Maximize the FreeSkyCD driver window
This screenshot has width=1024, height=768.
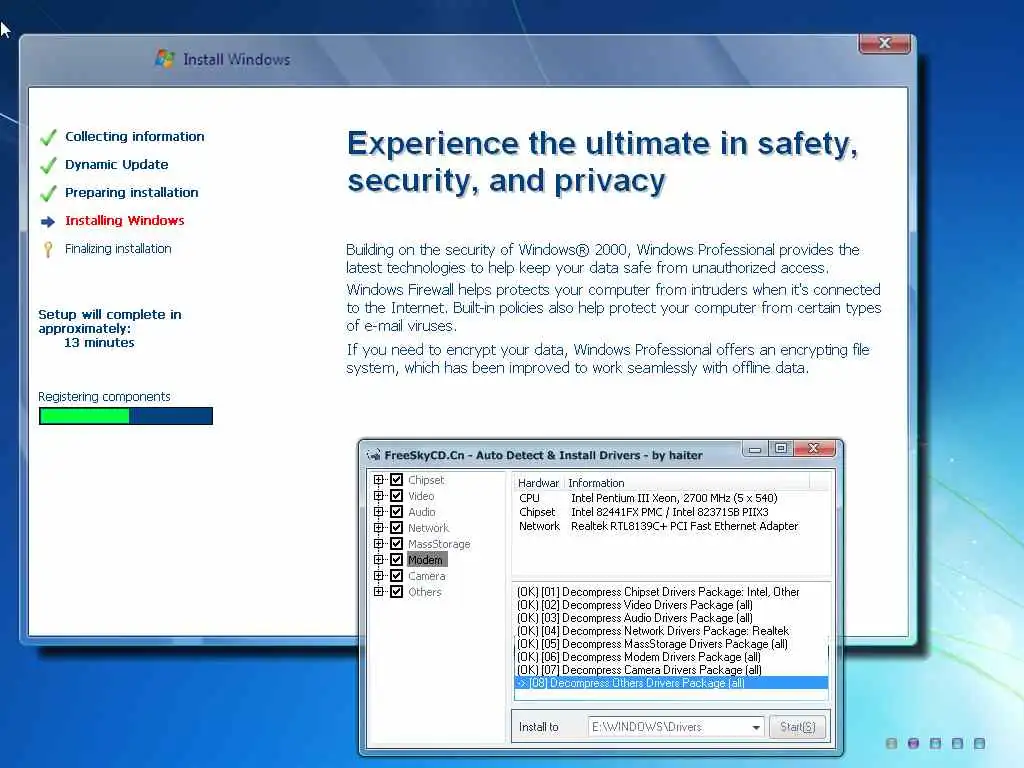pos(780,448)
